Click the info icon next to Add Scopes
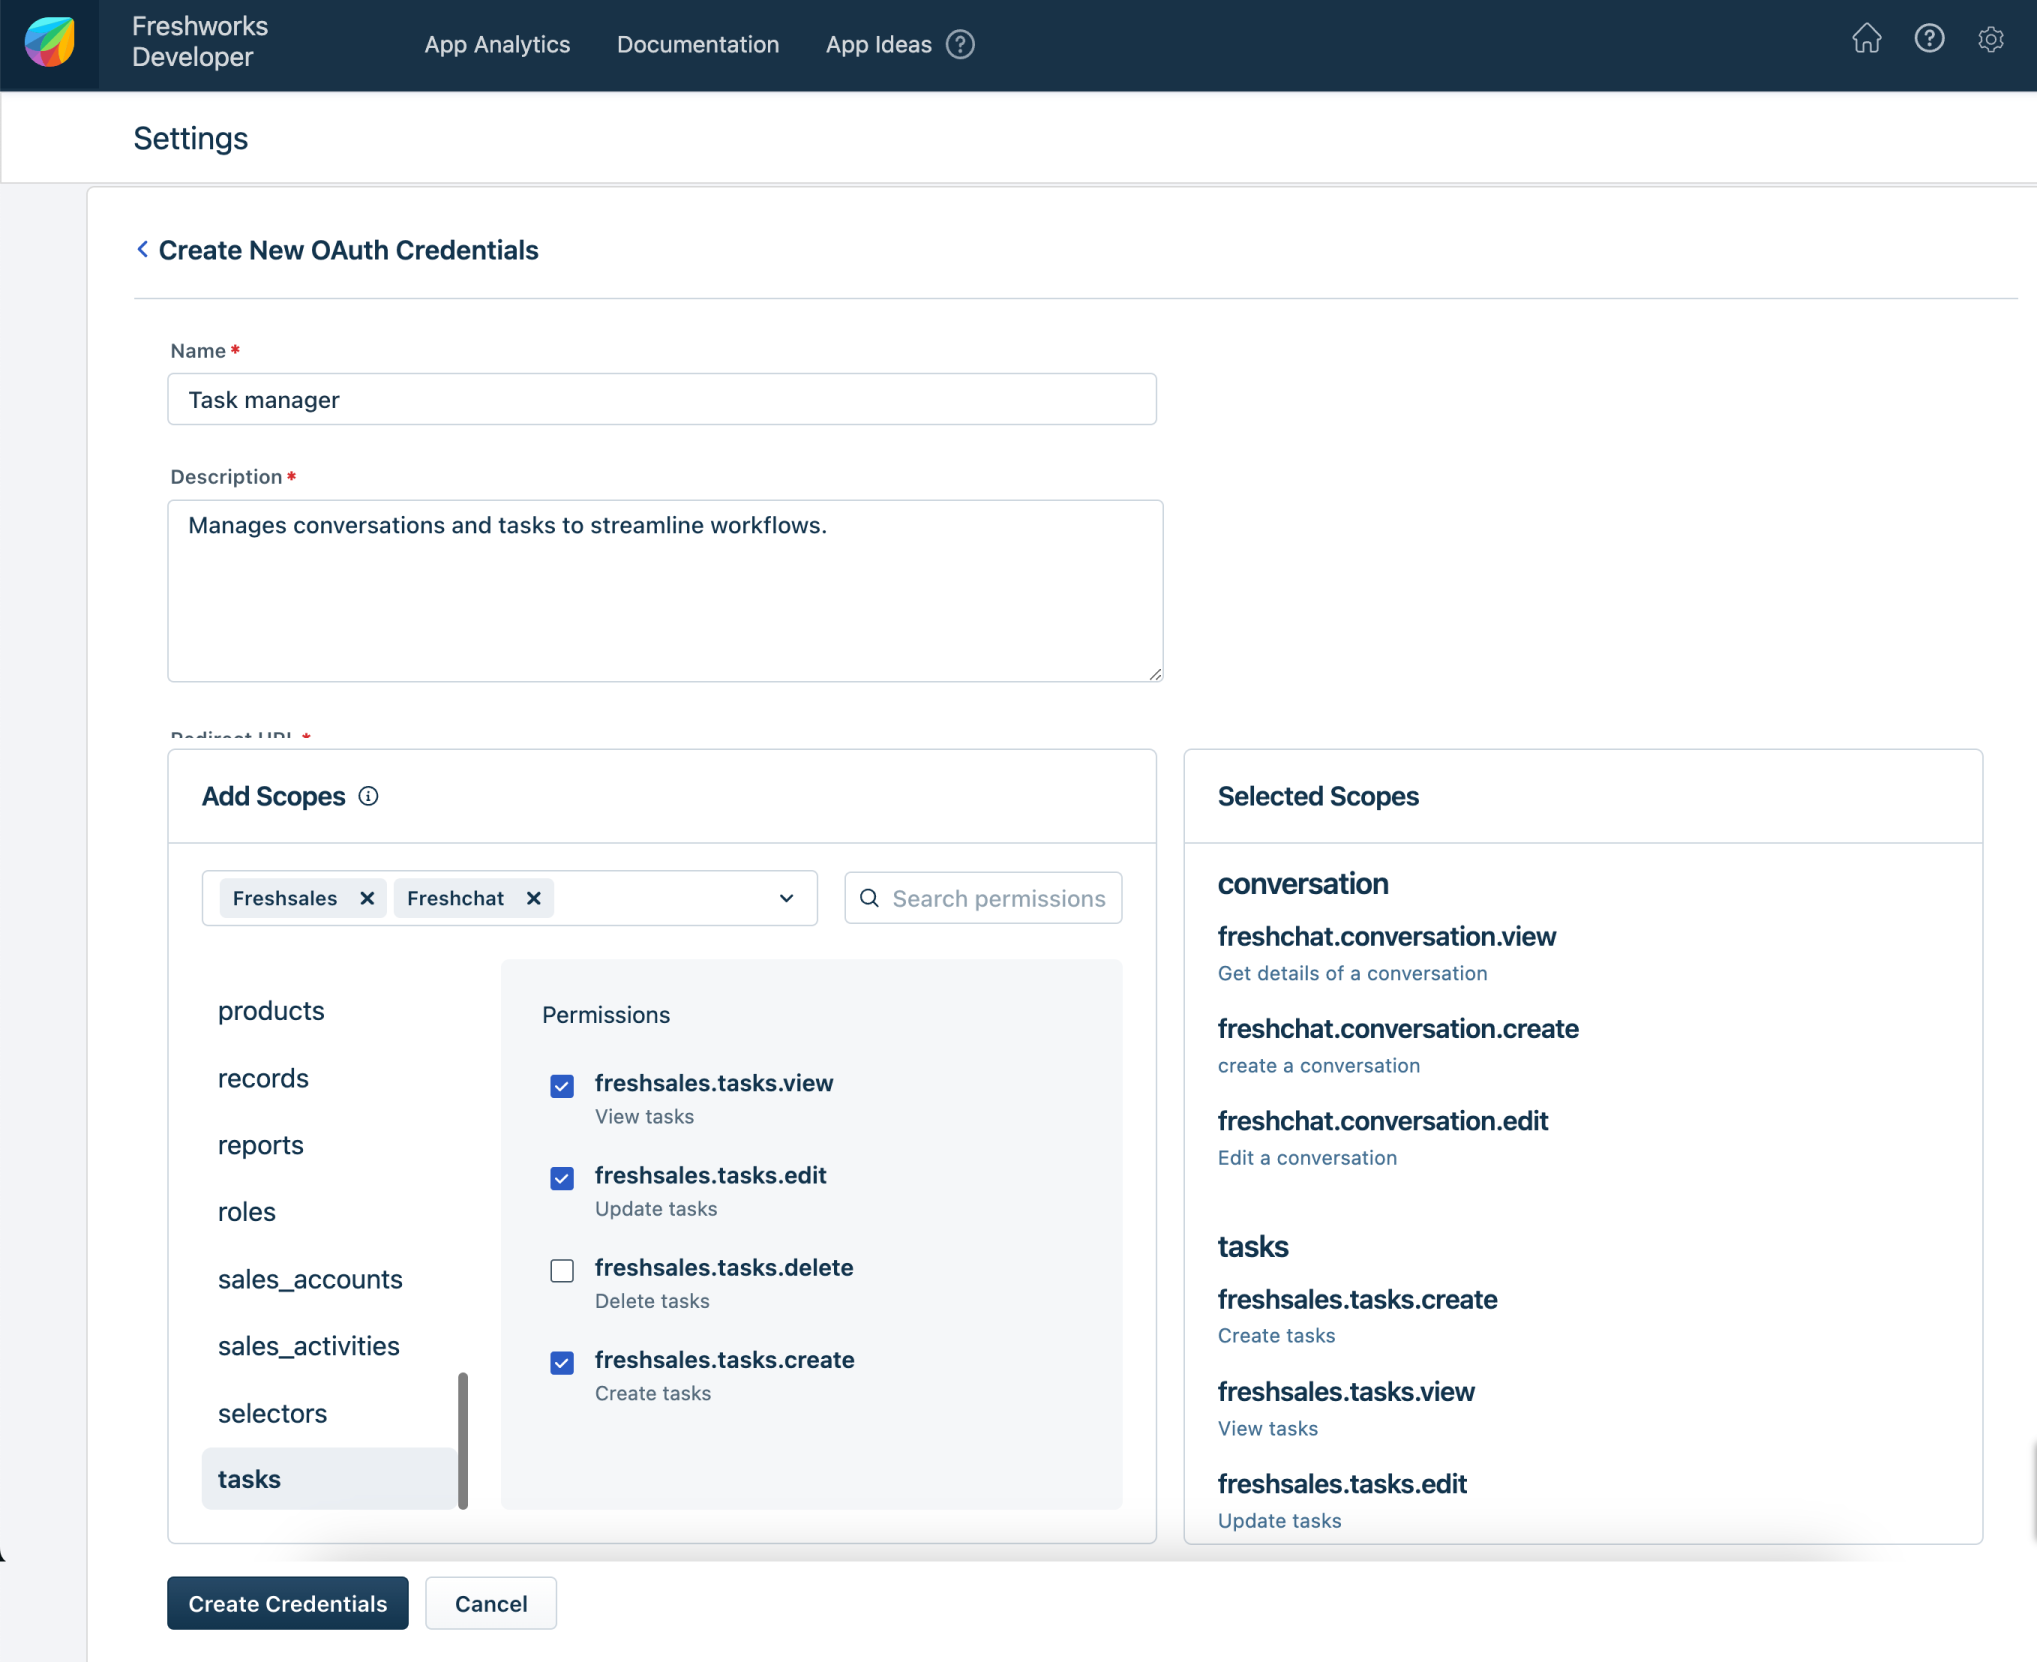This screenshot has height=1662, width=2037. [368, 796]
